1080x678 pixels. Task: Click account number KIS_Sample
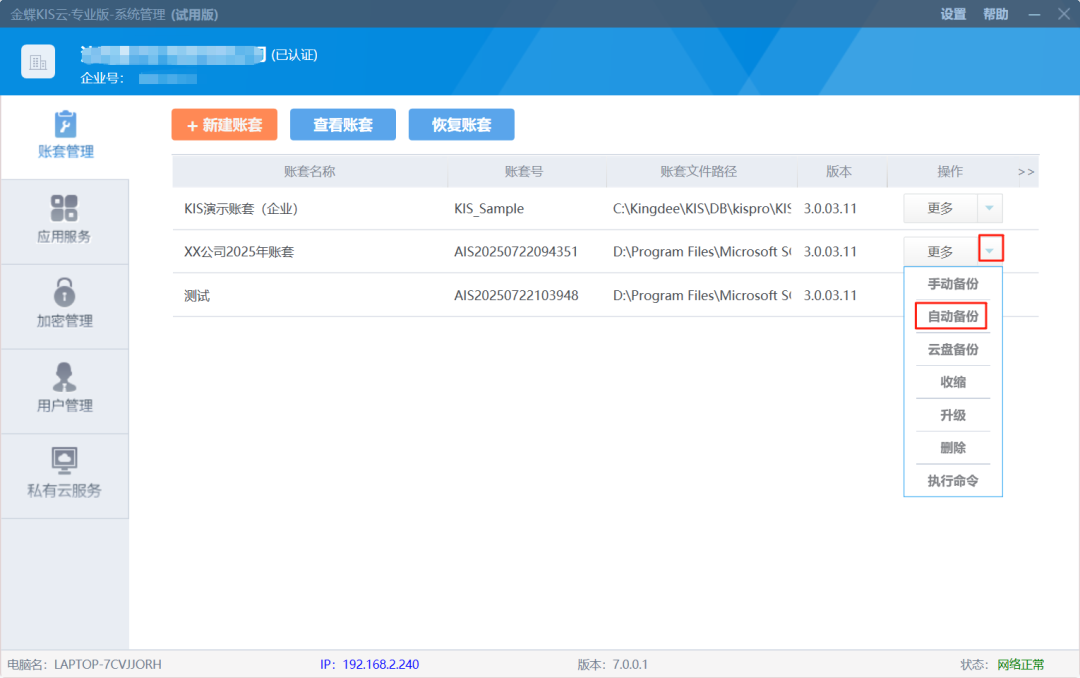click(x=489, y=209)
